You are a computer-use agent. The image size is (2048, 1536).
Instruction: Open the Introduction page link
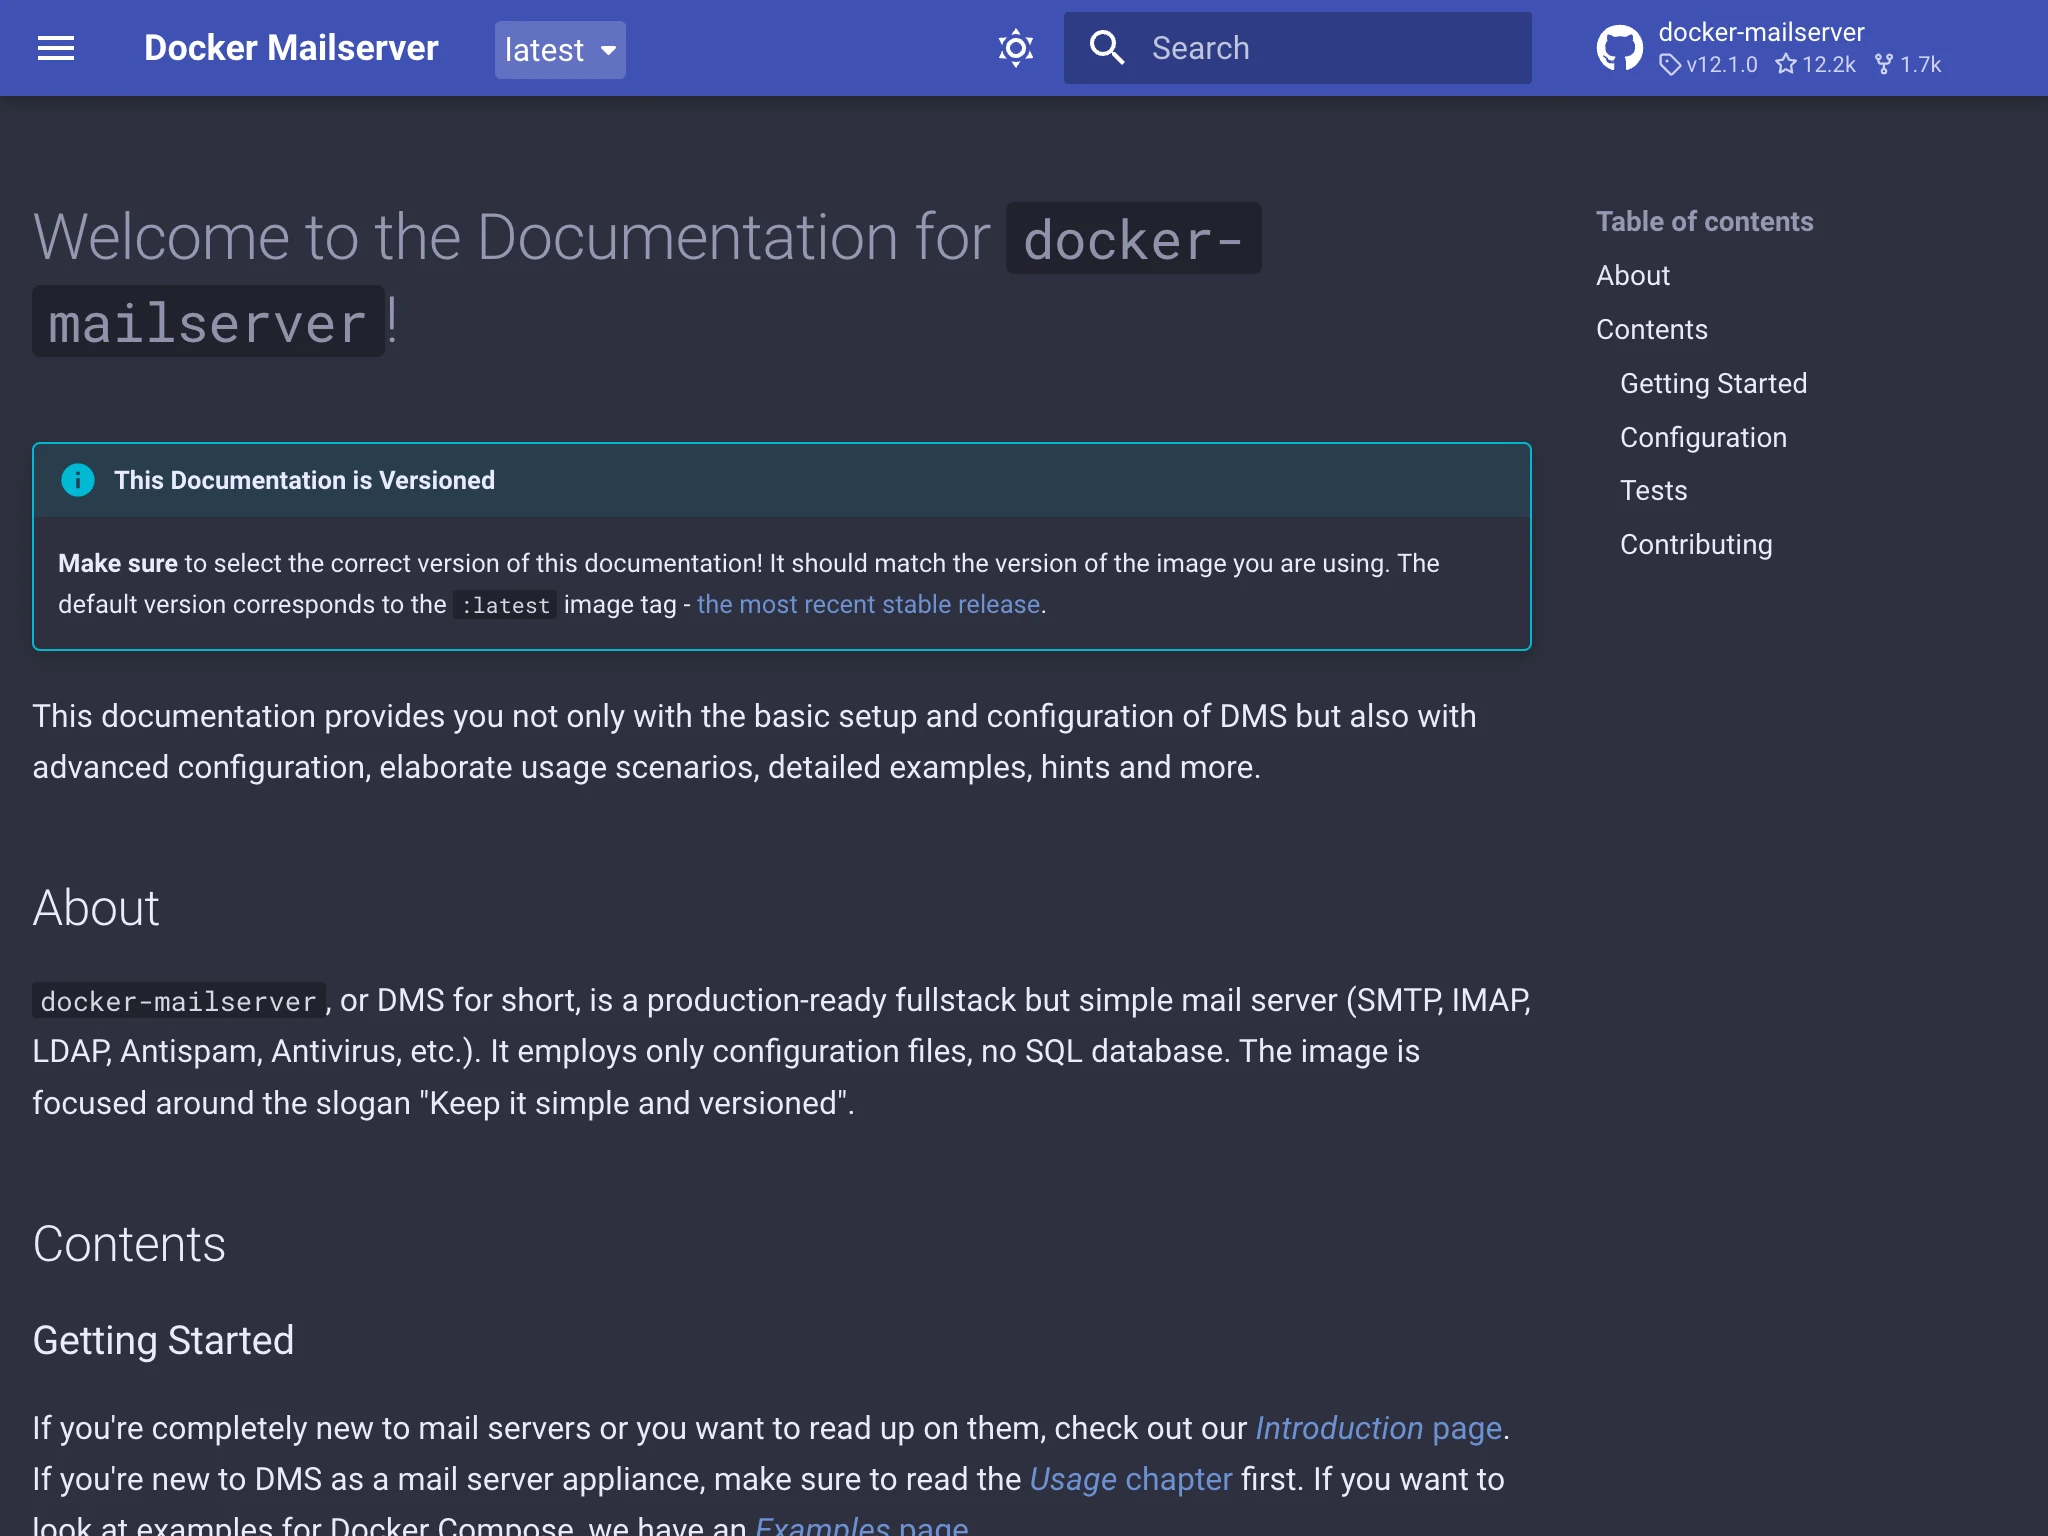coord(1379,1428)
